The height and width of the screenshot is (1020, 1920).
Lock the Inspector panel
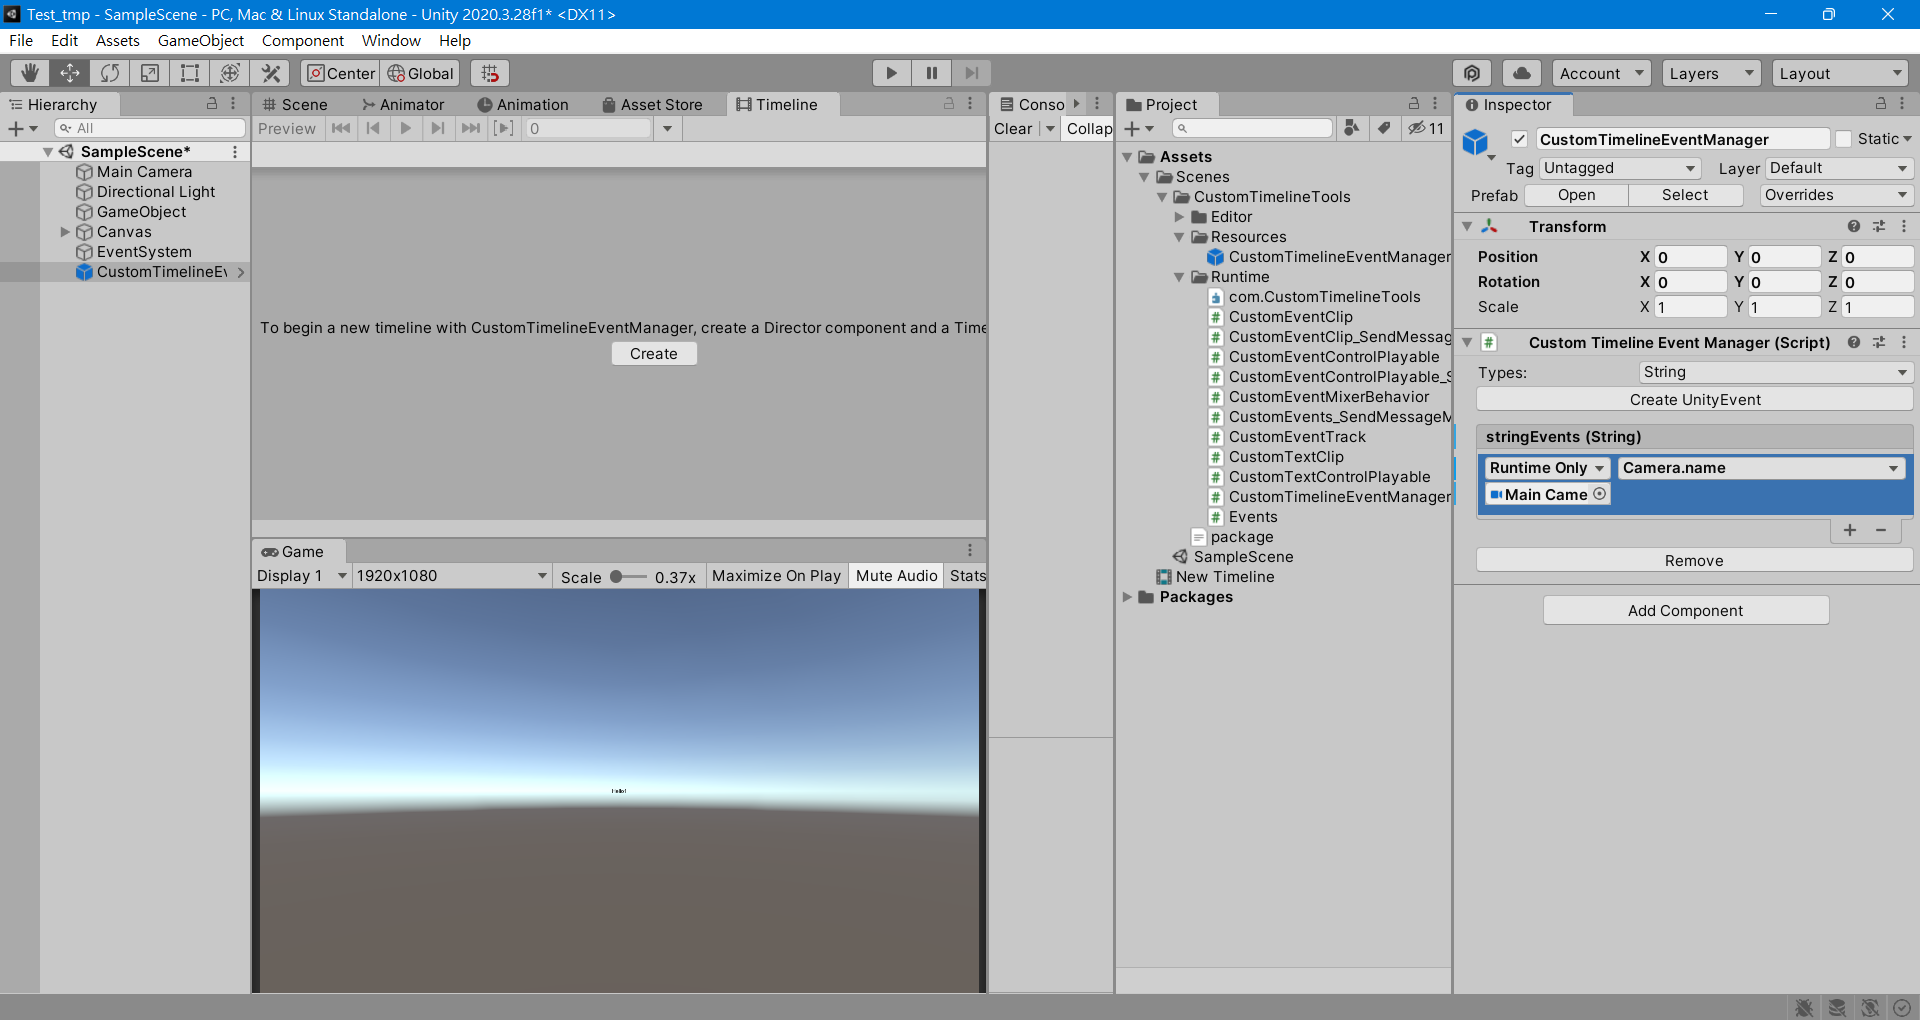[1881, 104]
